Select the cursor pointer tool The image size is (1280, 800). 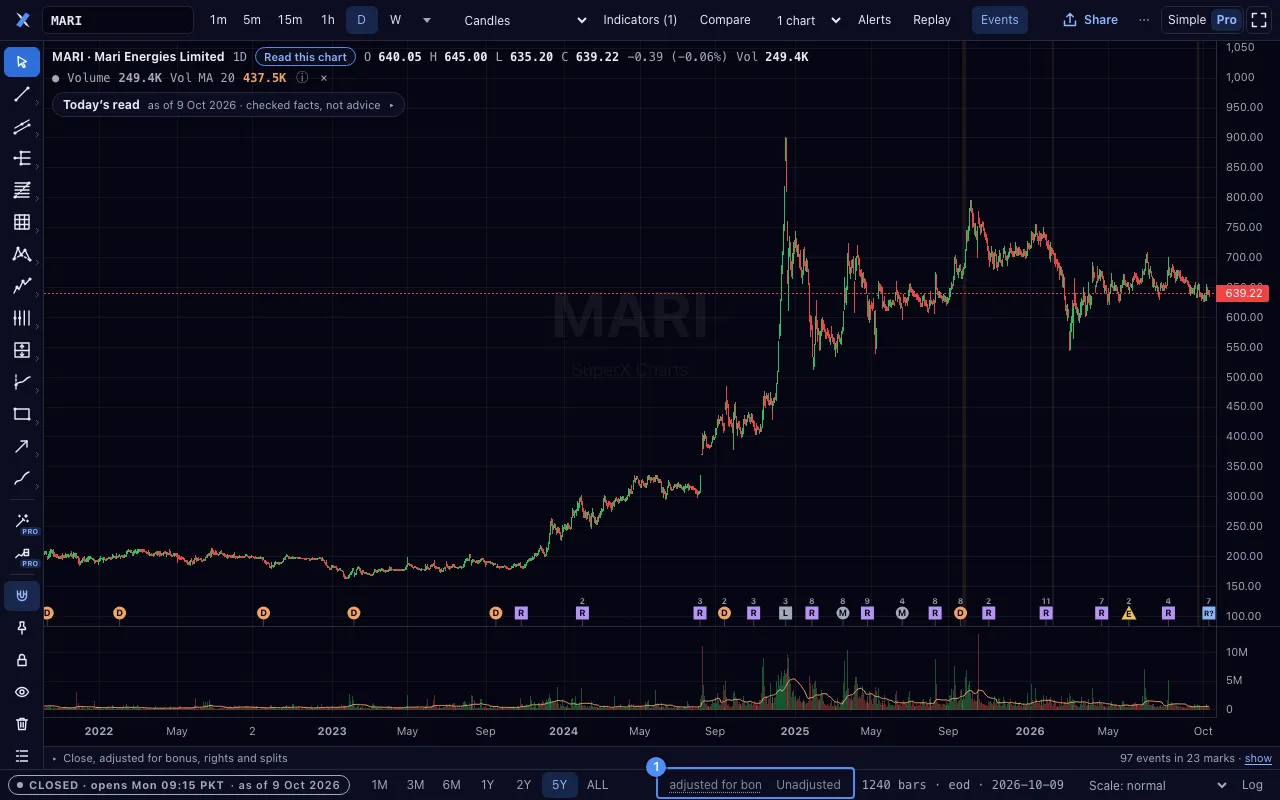click(x=22, y=62)
